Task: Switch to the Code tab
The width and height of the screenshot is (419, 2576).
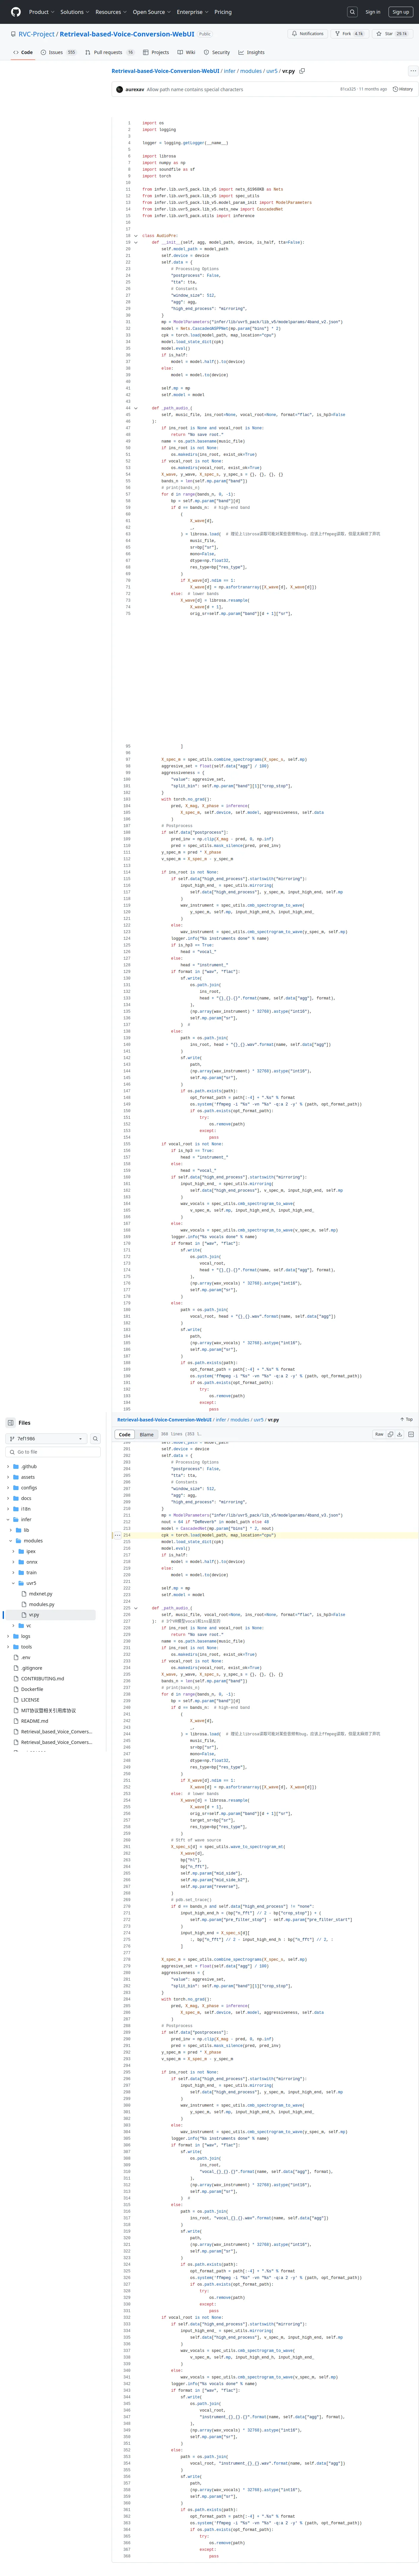Action: [x=23, y=52]
